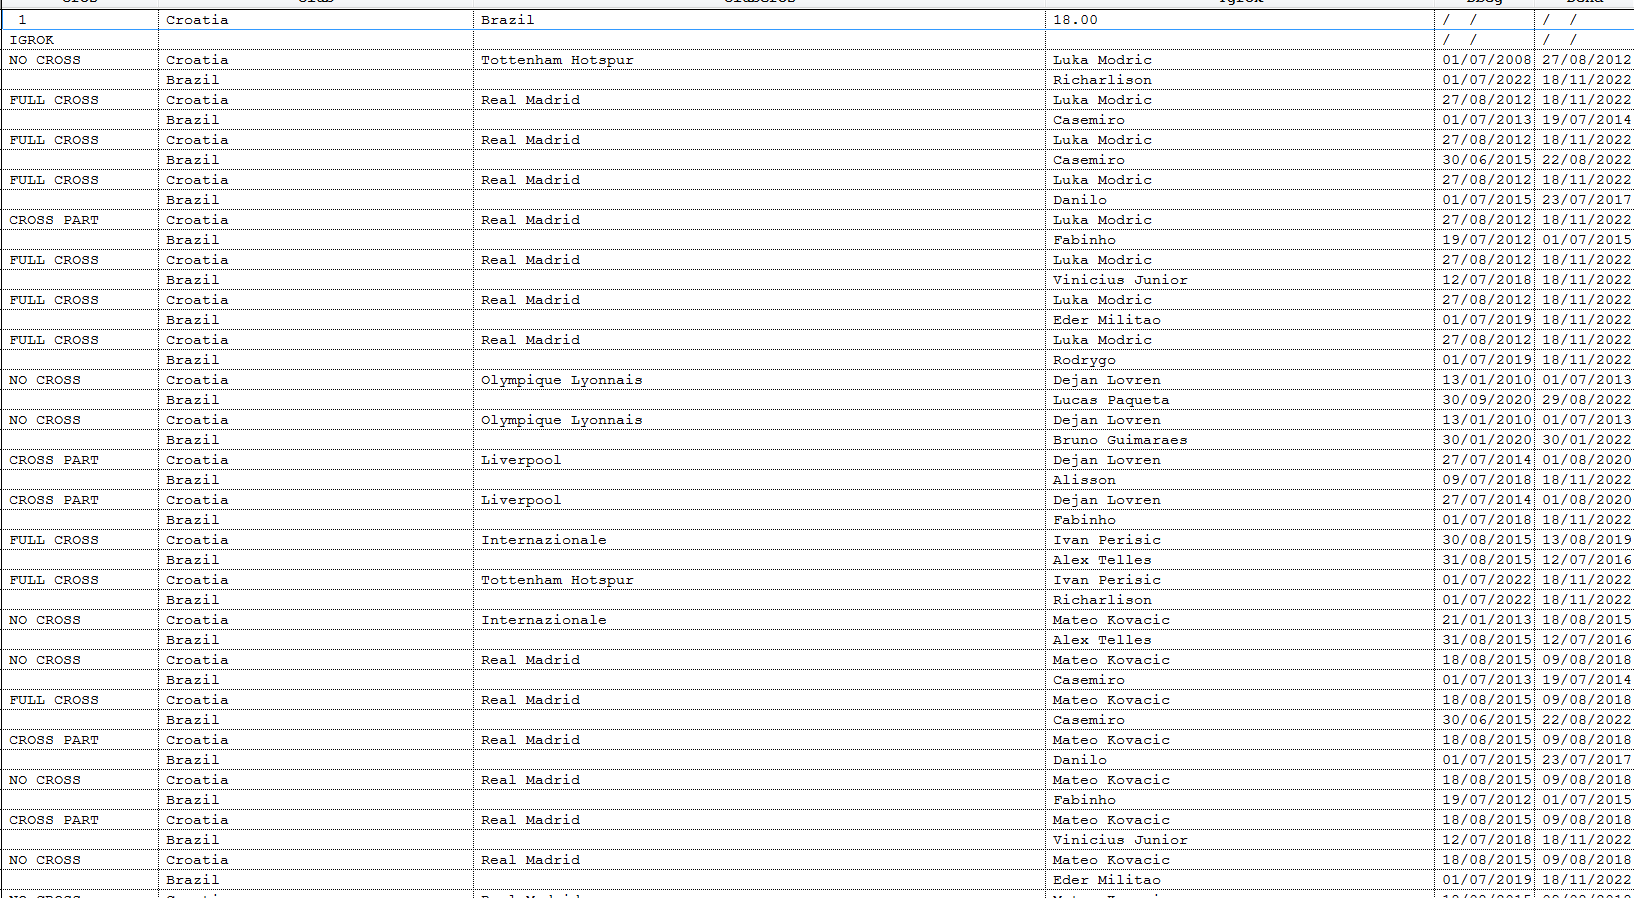Click the row number 1 cell
Image resolution: width=1634 pixels, height=898 pixels.
(22, 20)
